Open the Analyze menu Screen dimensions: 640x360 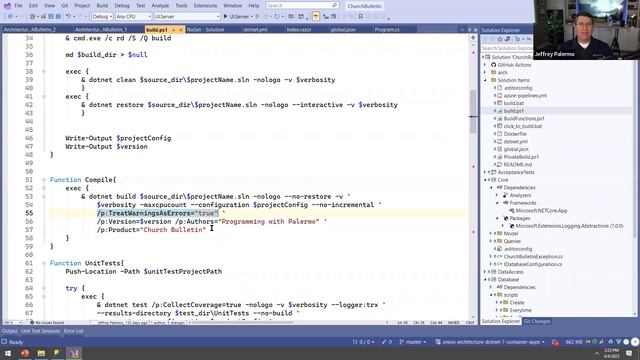pos(160,6)
